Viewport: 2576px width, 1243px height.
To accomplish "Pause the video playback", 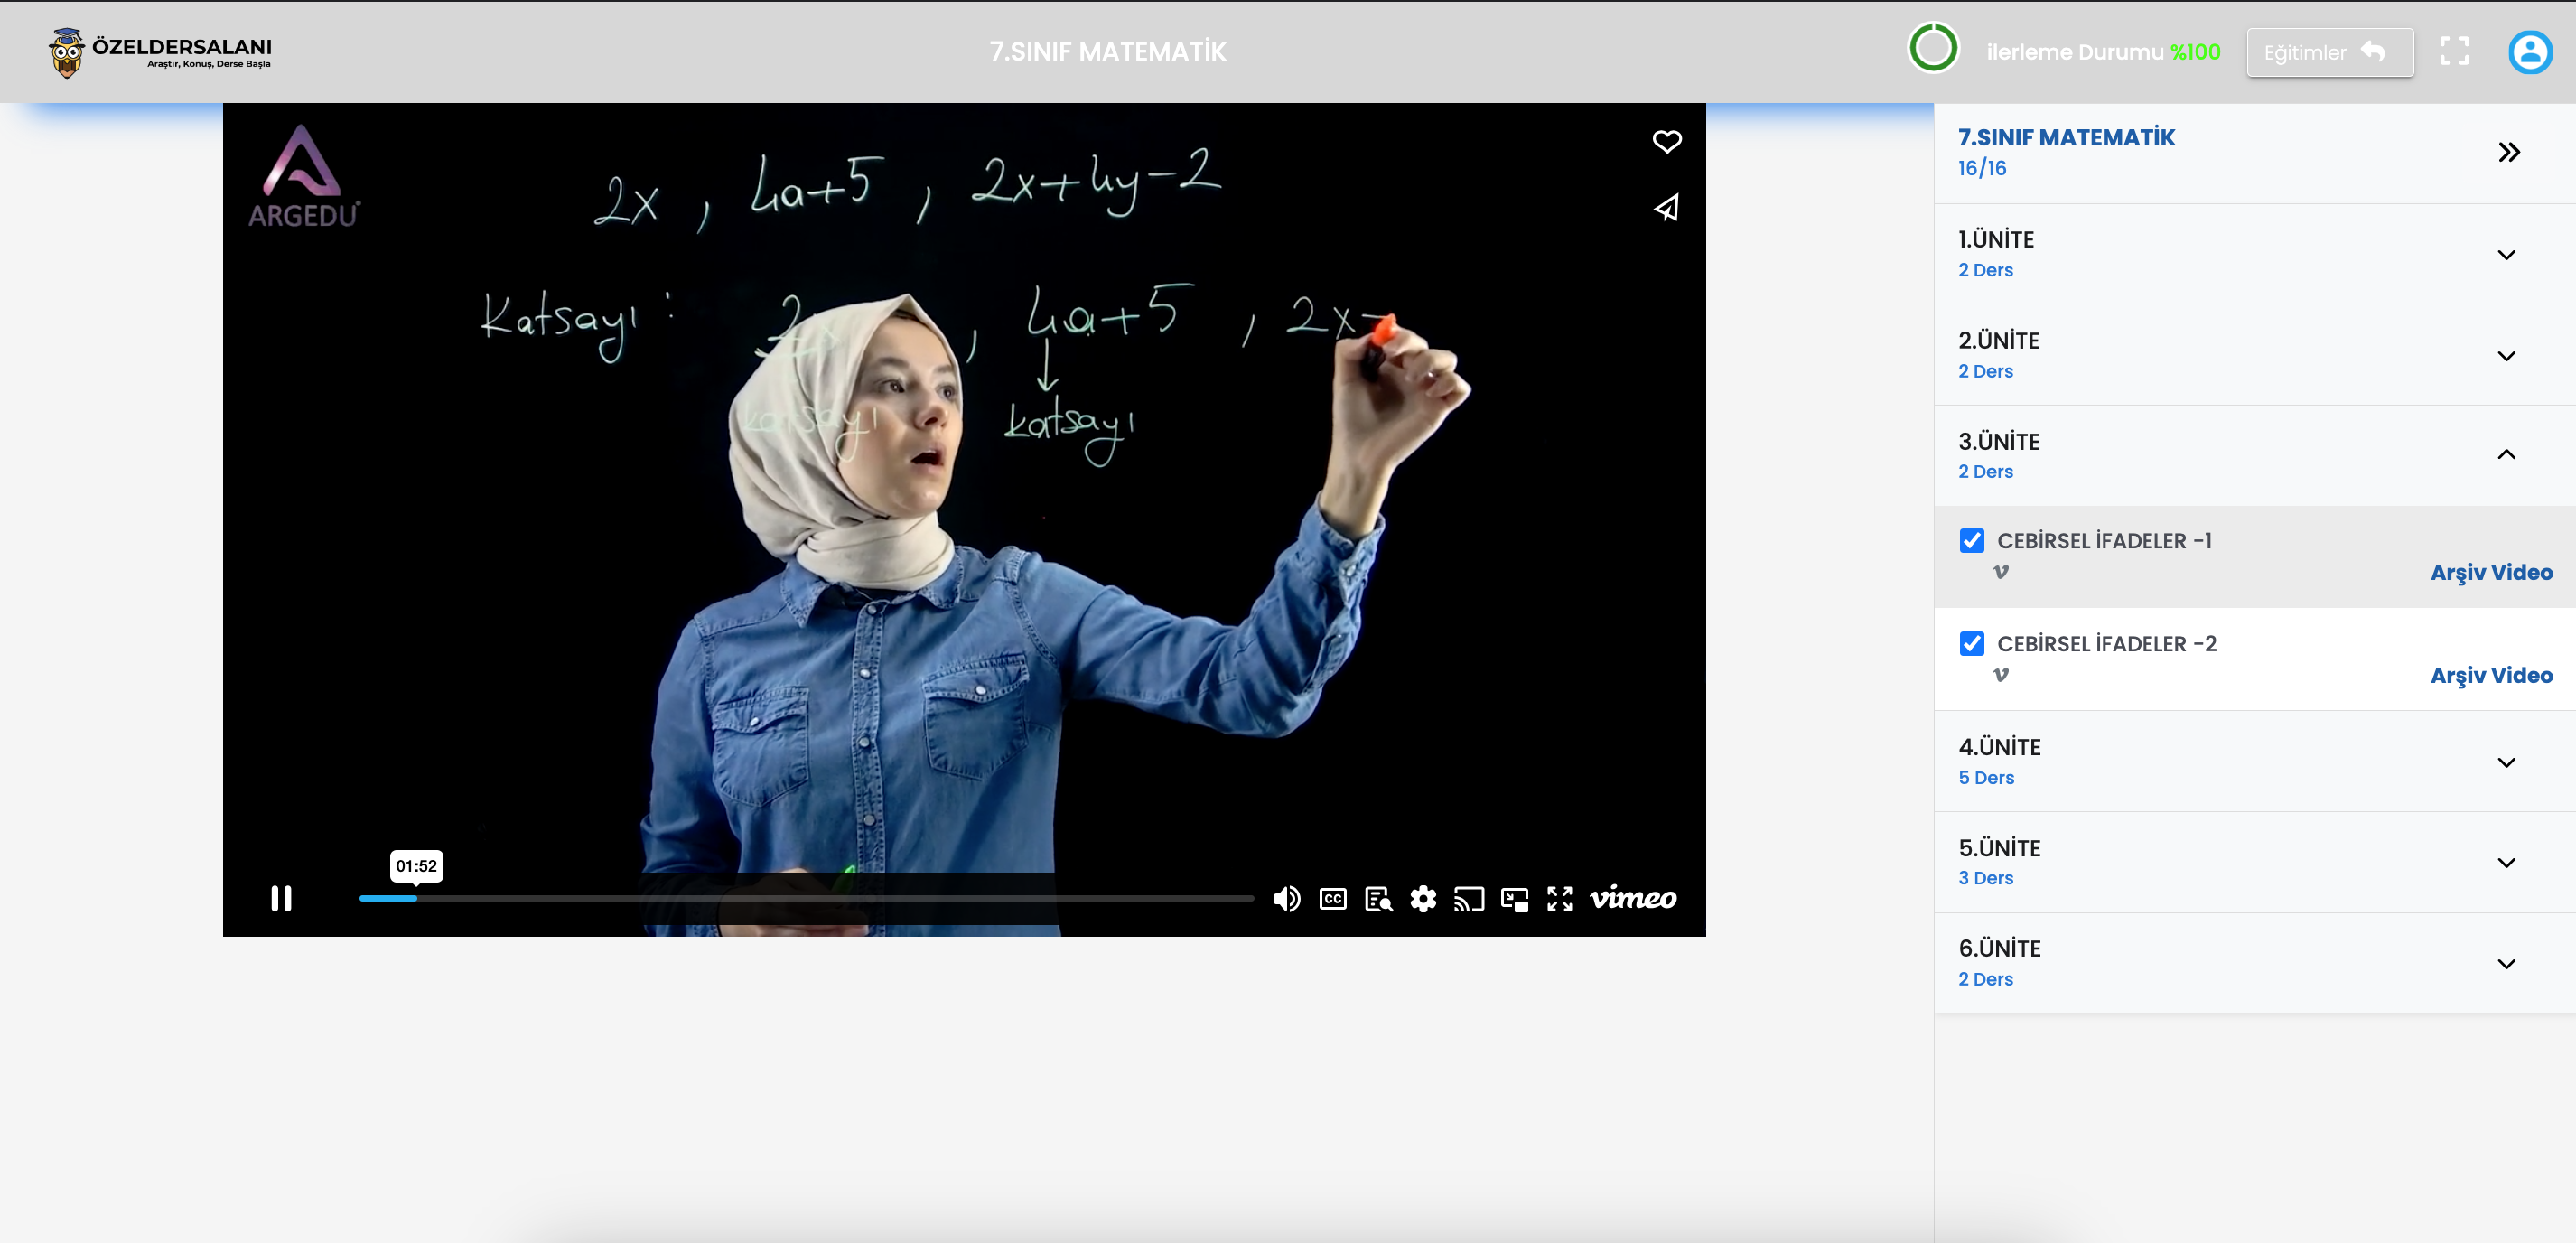I will coord(281,898).
